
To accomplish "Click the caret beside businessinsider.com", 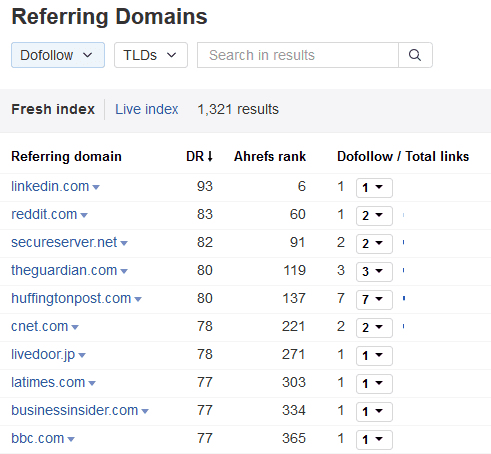I will 145,411.
